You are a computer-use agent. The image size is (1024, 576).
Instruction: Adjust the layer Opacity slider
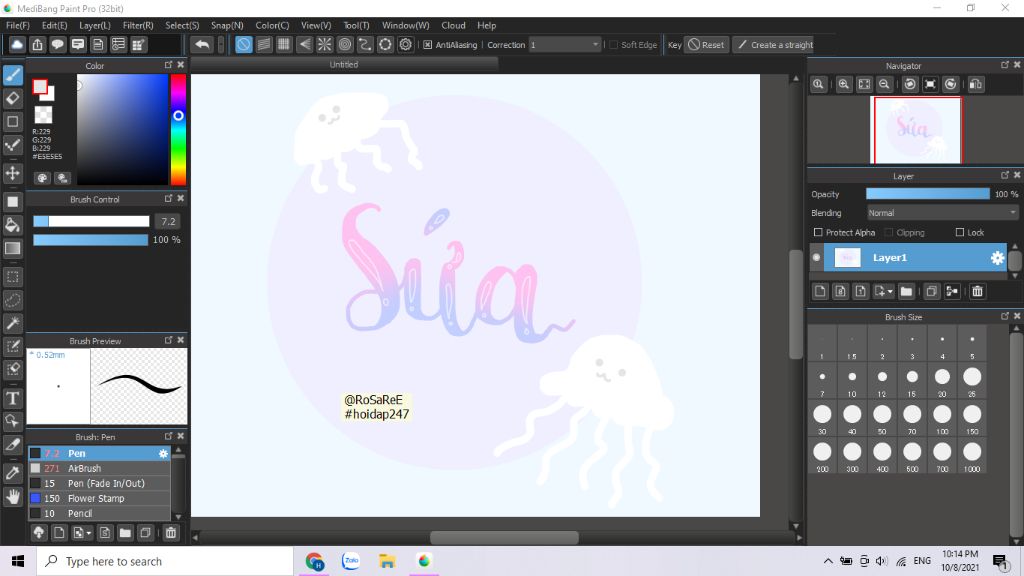[927, 194]
